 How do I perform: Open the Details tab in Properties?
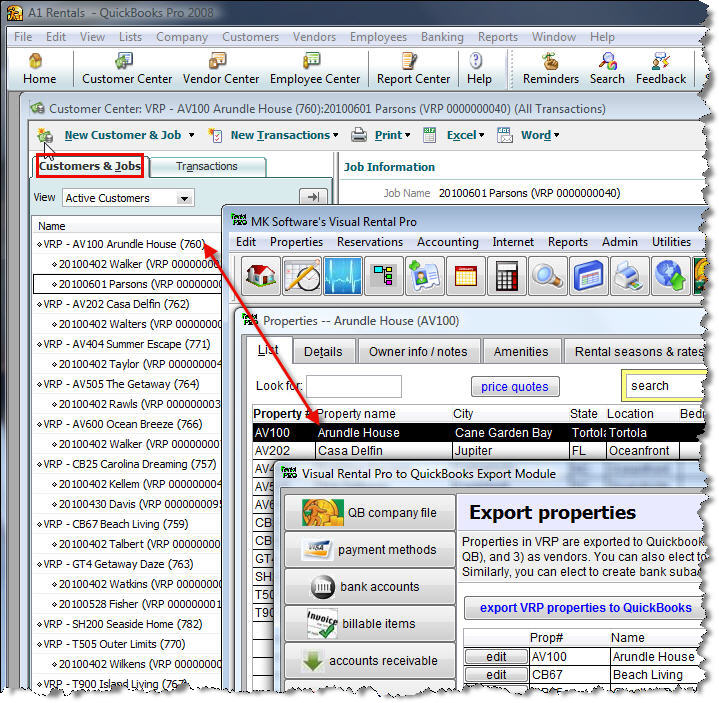(x=323, y=352)
